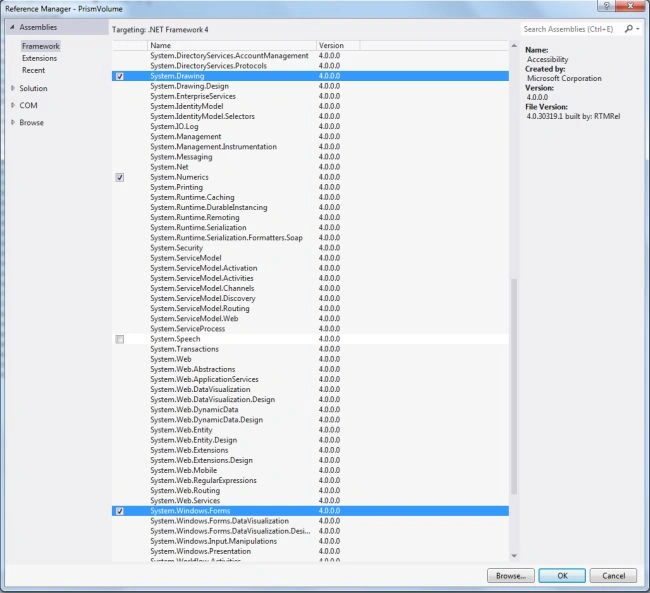Select the System.Web.Mobile row
This screenshot has height=593, width=650.
(x=310, y=470)
